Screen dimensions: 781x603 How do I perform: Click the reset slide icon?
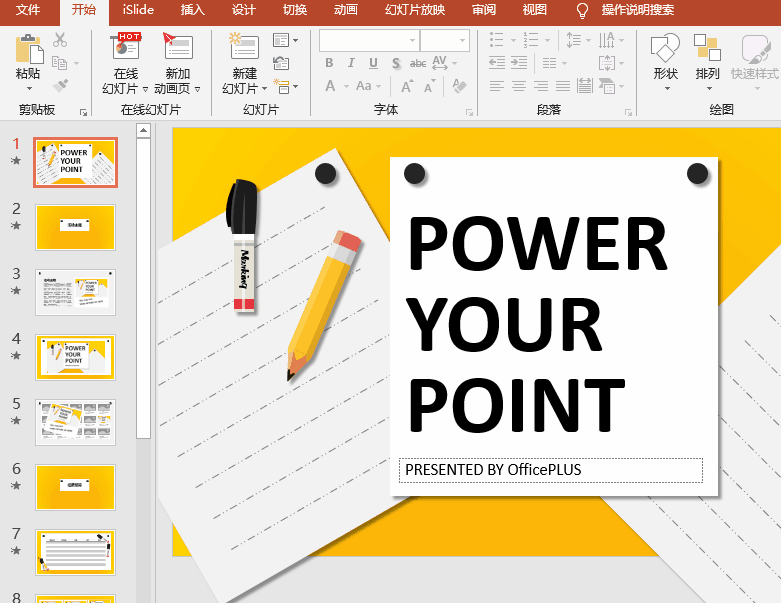(x=281, y=63)
